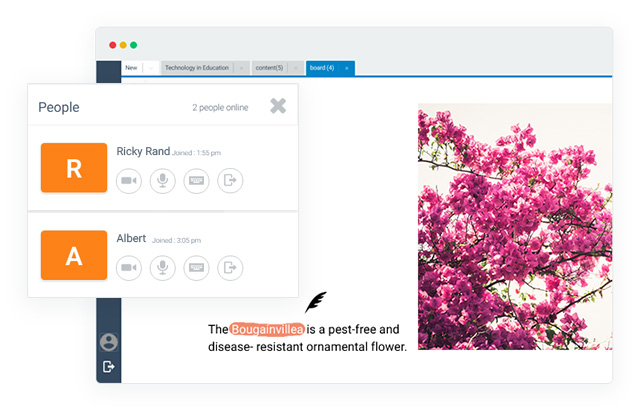
Task: Click the highlighted word Bougainvillea
Action: [x=267, y=329]
